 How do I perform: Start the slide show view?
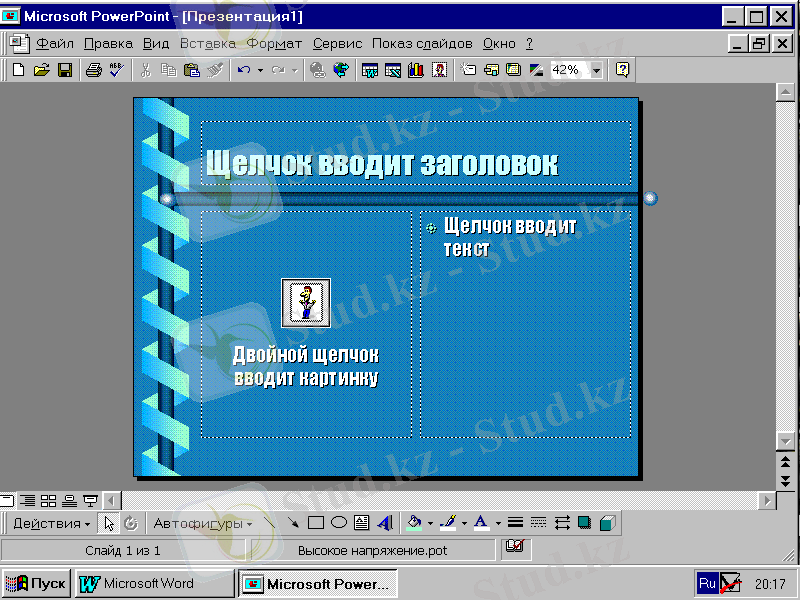tap(90, 501)
